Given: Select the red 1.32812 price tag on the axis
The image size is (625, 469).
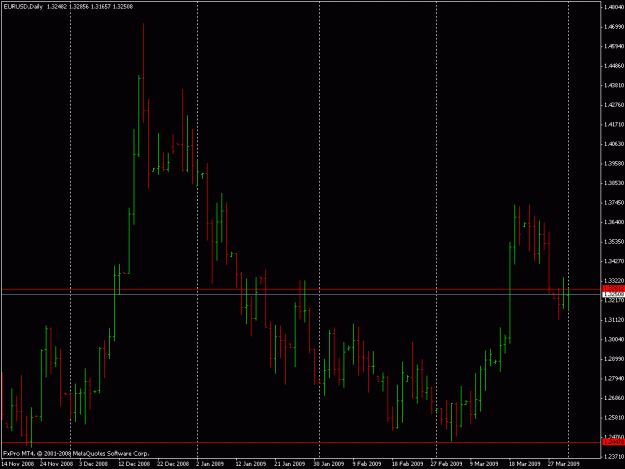Looking at the screenshot, I should [x=613, y=288].
